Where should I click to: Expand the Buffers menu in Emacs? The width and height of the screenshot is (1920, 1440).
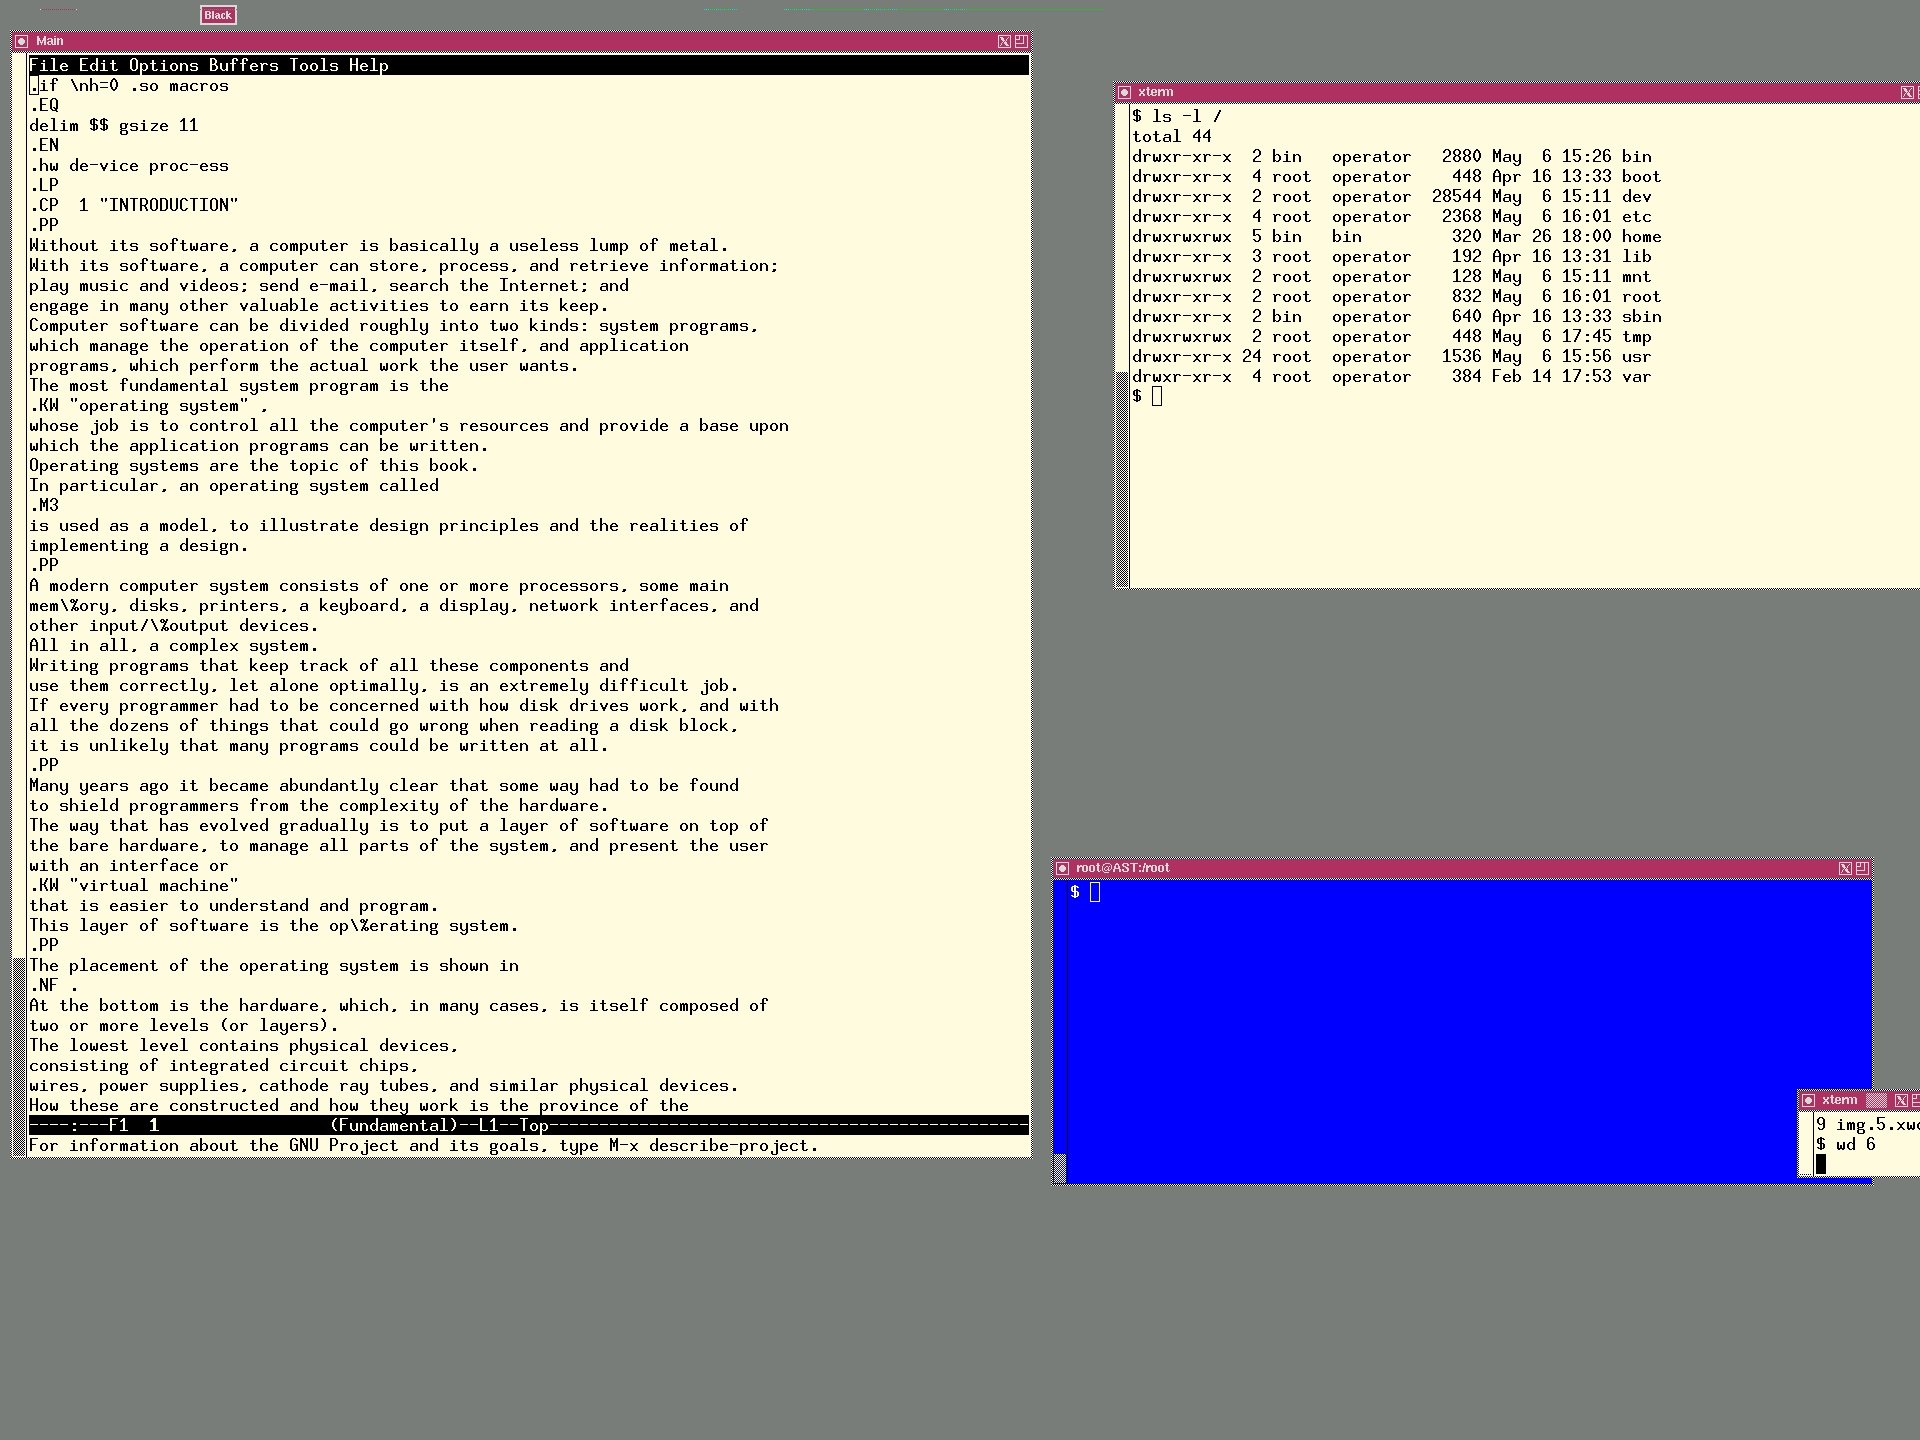point(244,65)
